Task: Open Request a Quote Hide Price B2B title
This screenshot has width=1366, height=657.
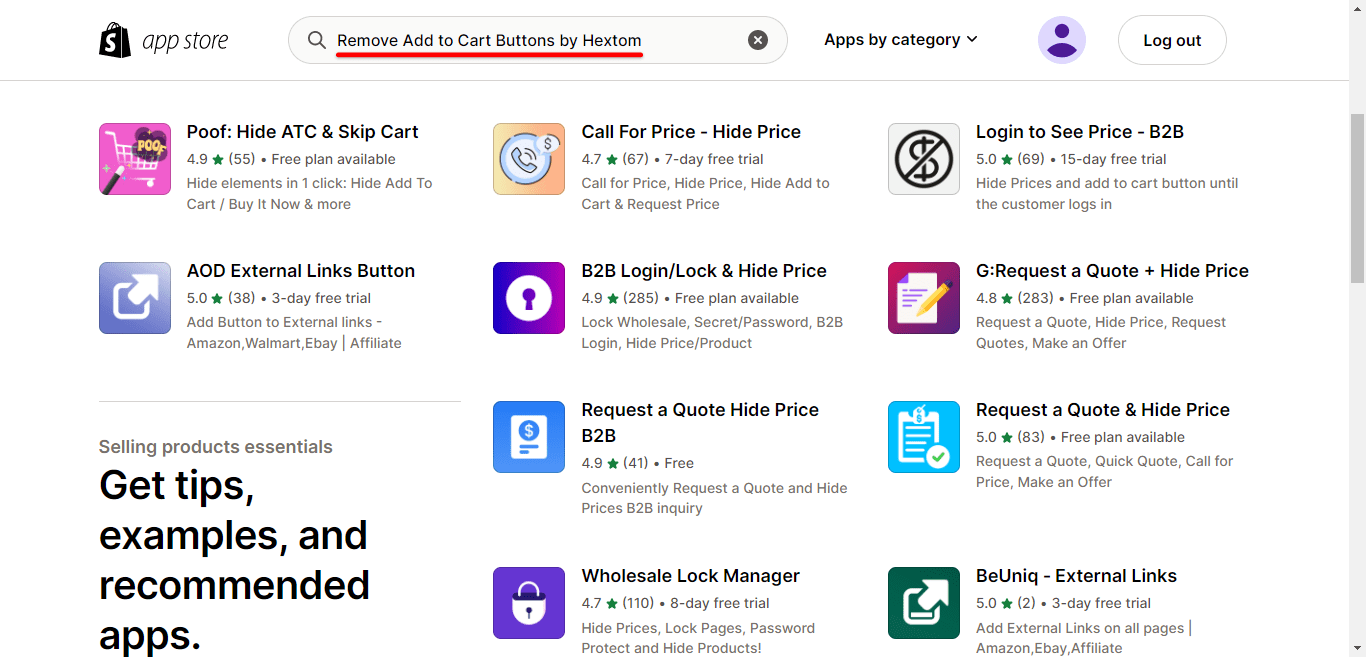Action: 700,423
